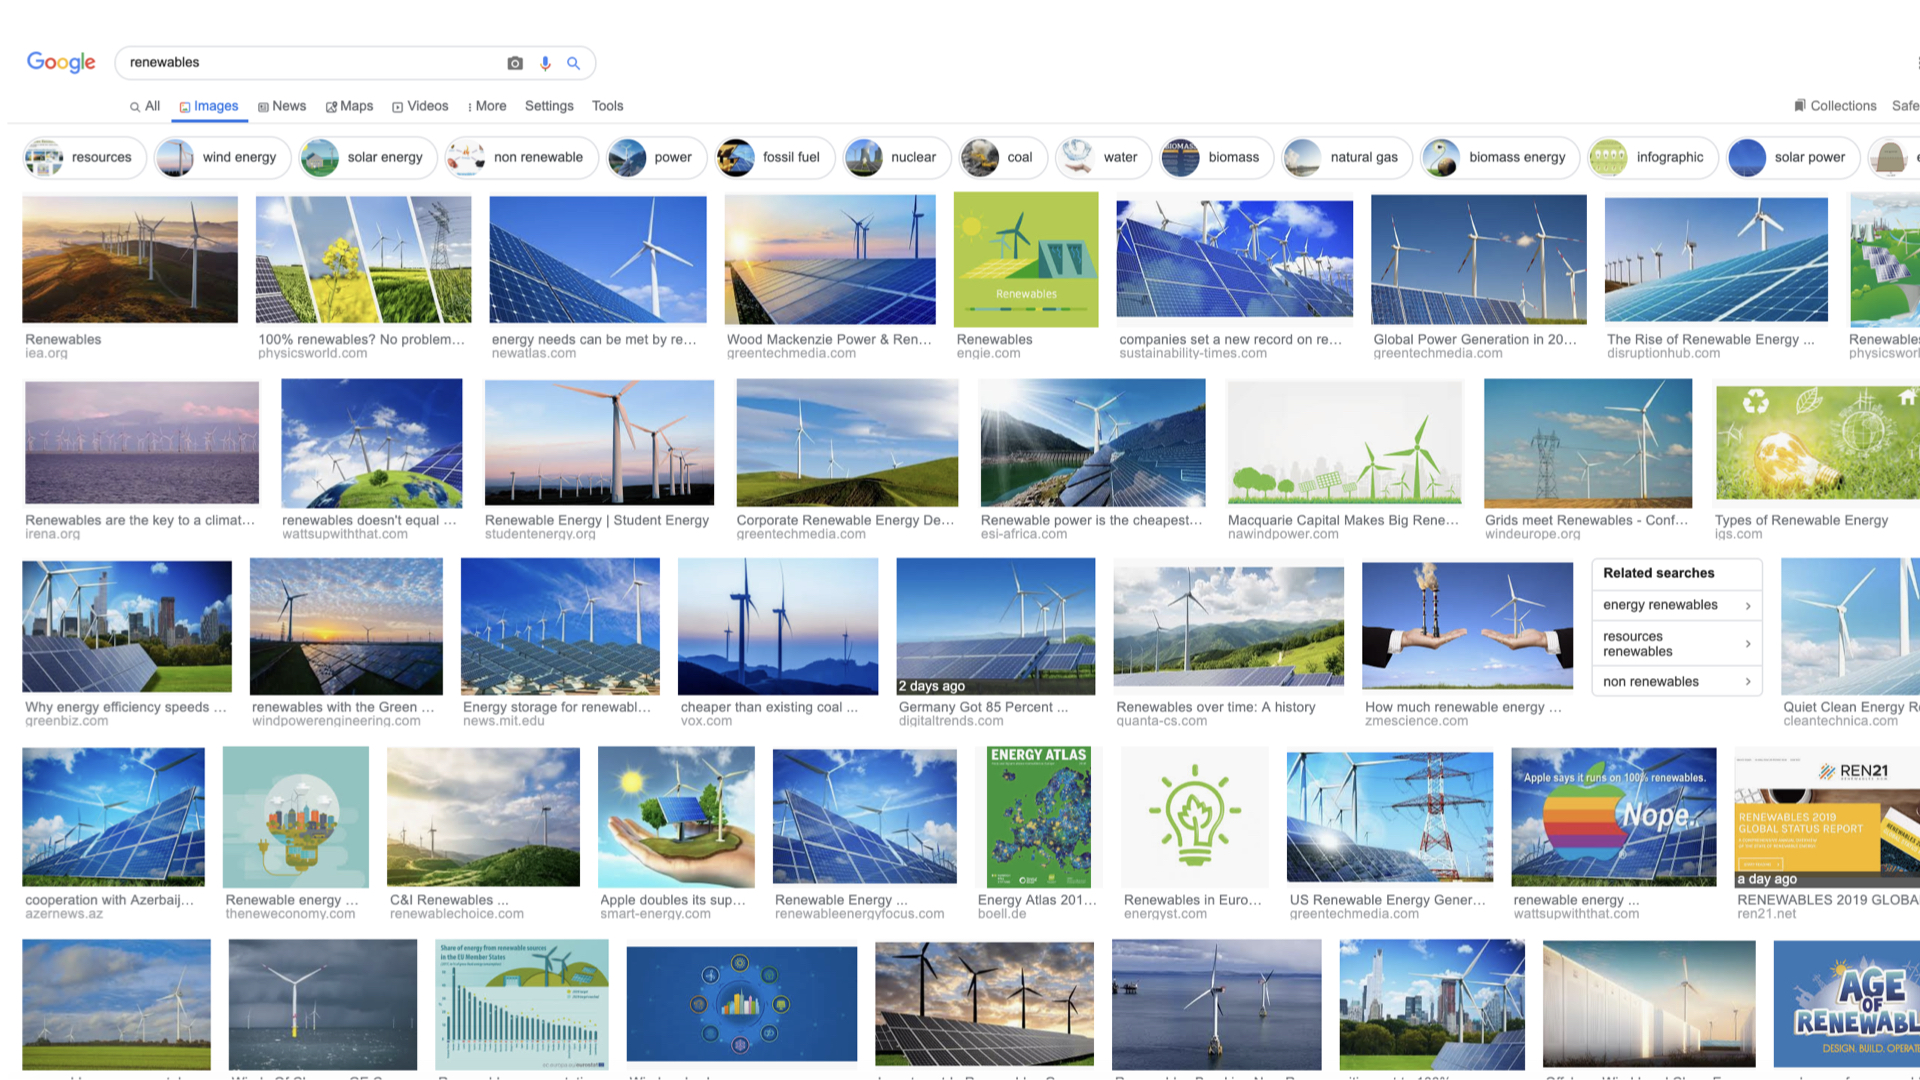
Task: Start voice search with microphone icon
Action: click(x=545, y=63)
